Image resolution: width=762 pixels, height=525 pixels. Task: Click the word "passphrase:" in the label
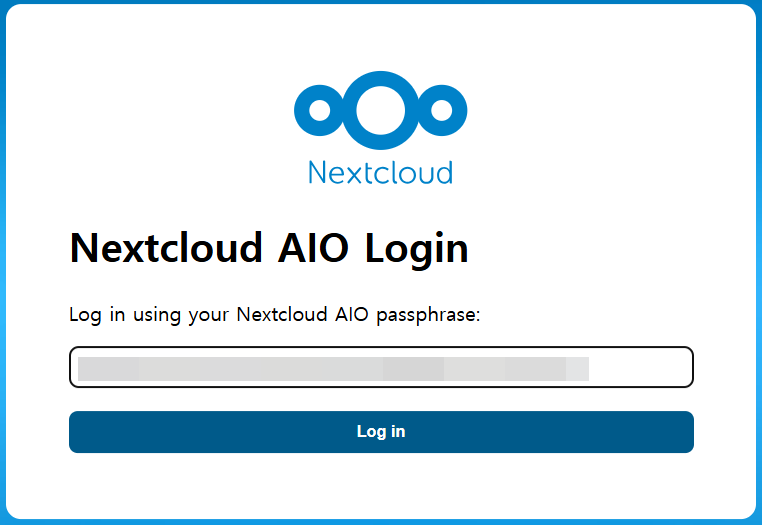pos(430,316)
